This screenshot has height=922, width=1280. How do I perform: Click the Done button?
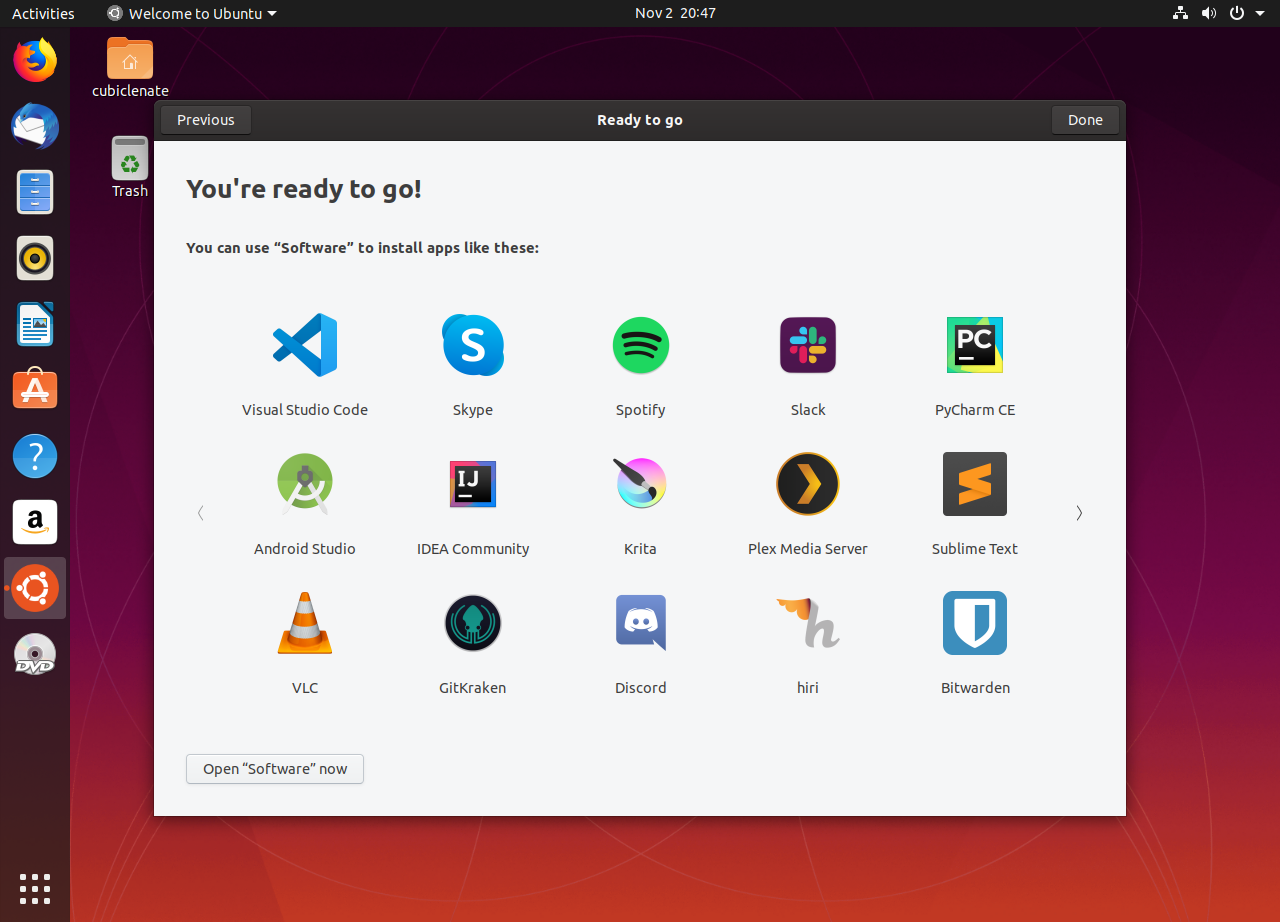point(1085,119)
